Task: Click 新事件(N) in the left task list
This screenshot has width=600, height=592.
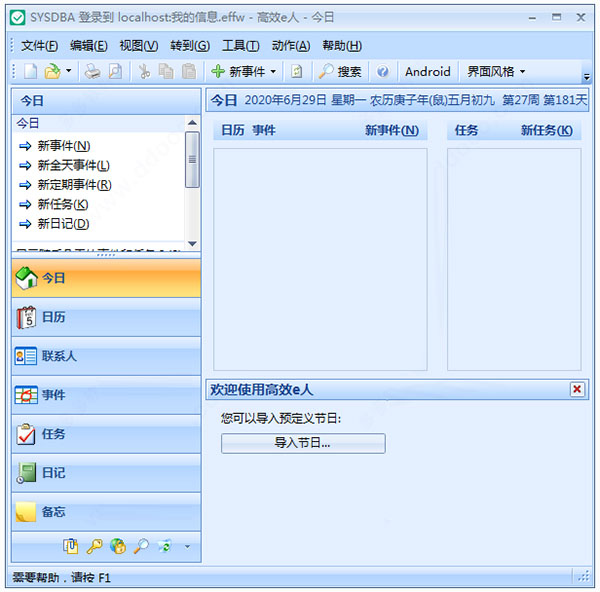Action: click(x=64, y=146)
